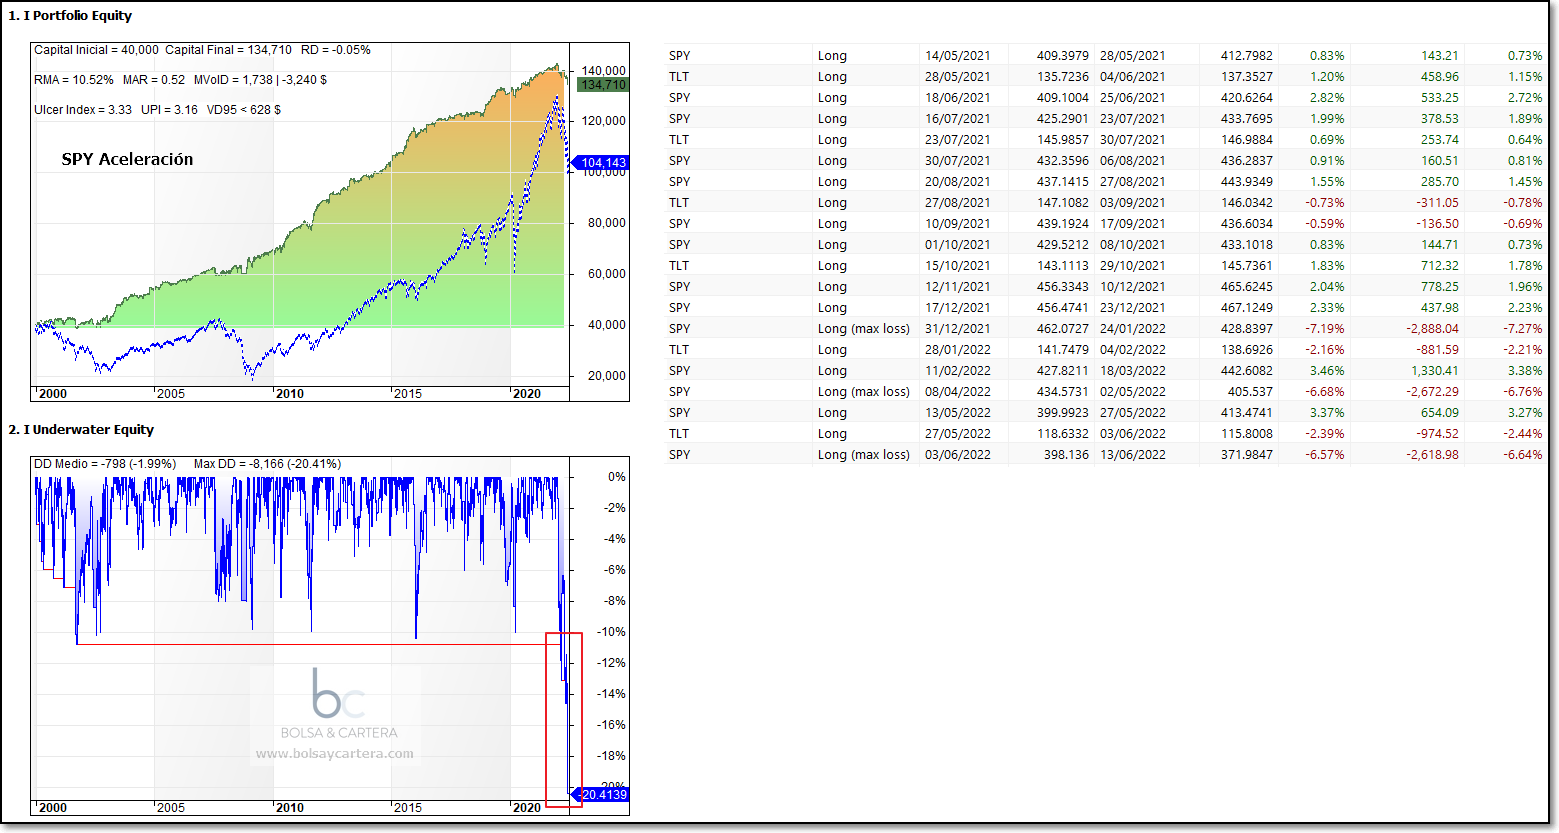Select the 2.82% return cell

[1327, 98]
